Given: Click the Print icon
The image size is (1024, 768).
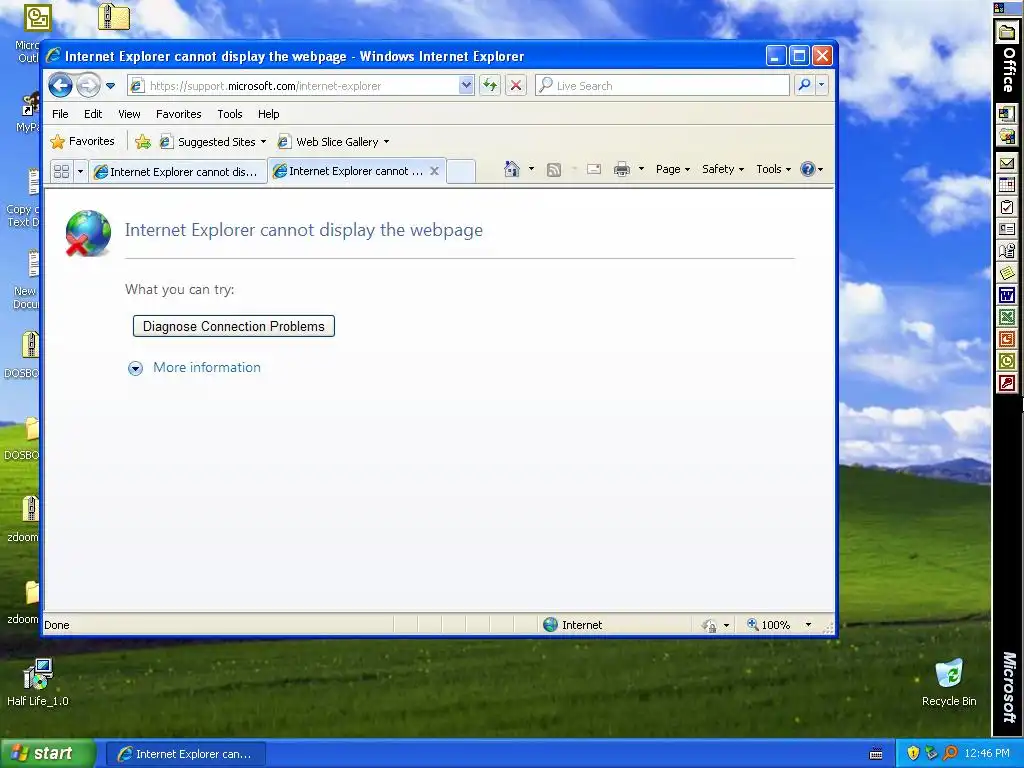Looking at the screenshot, I should click(x=622, y=170).
